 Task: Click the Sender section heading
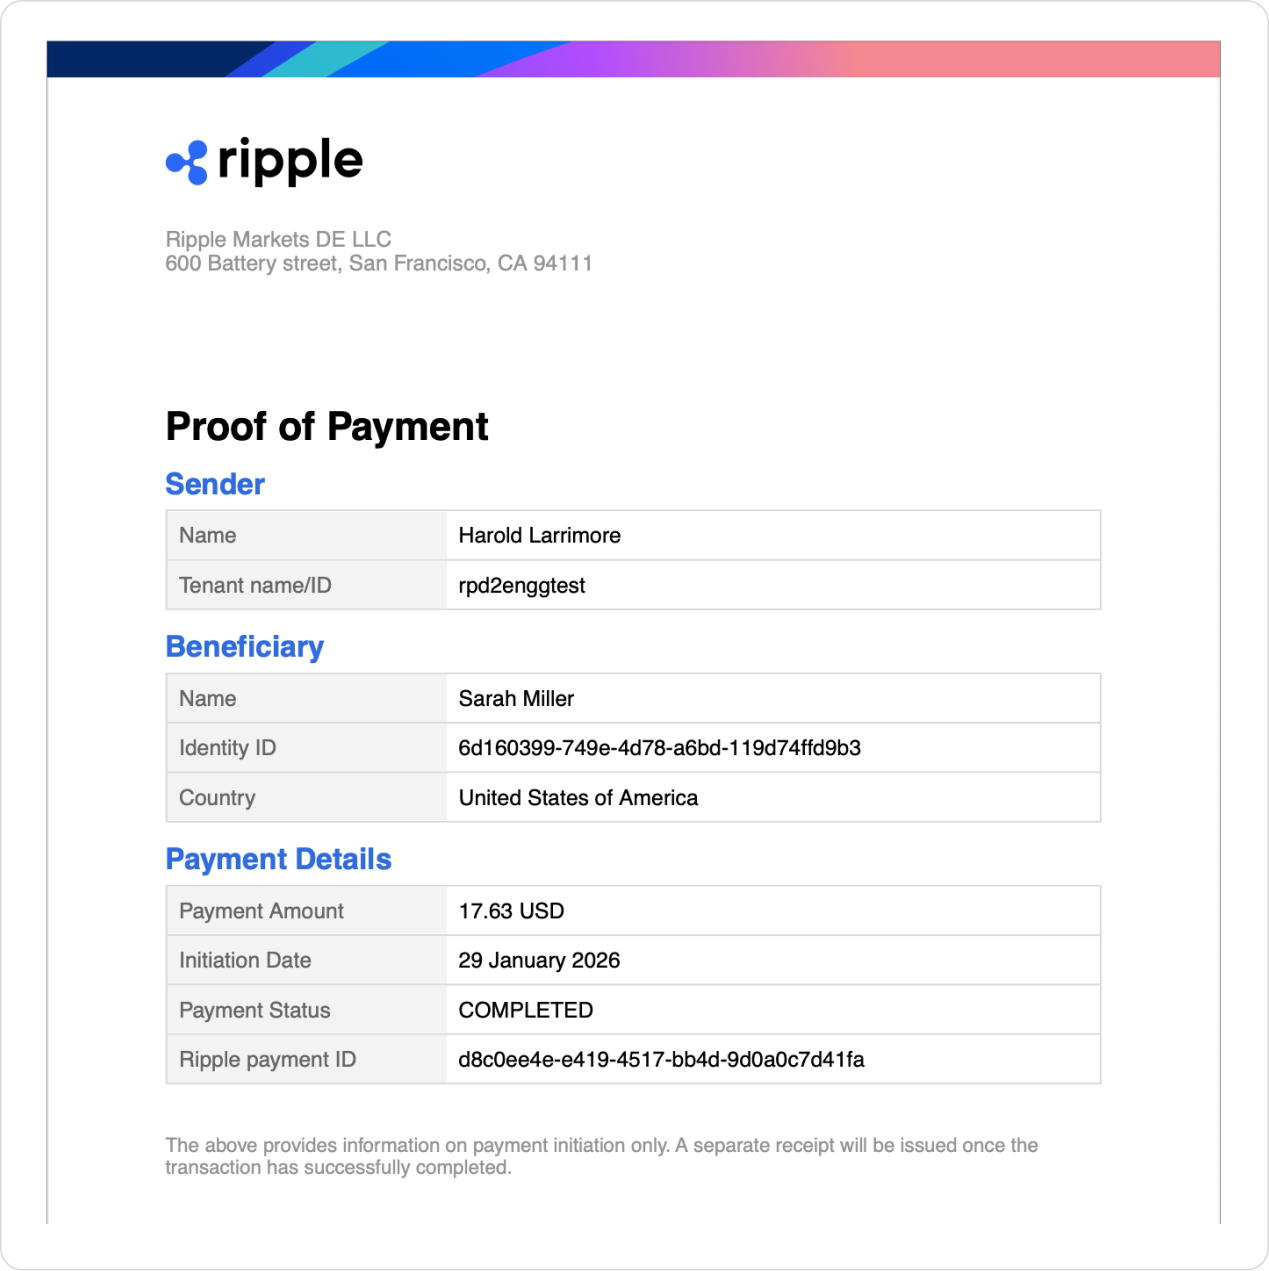[x=215, y=484]
